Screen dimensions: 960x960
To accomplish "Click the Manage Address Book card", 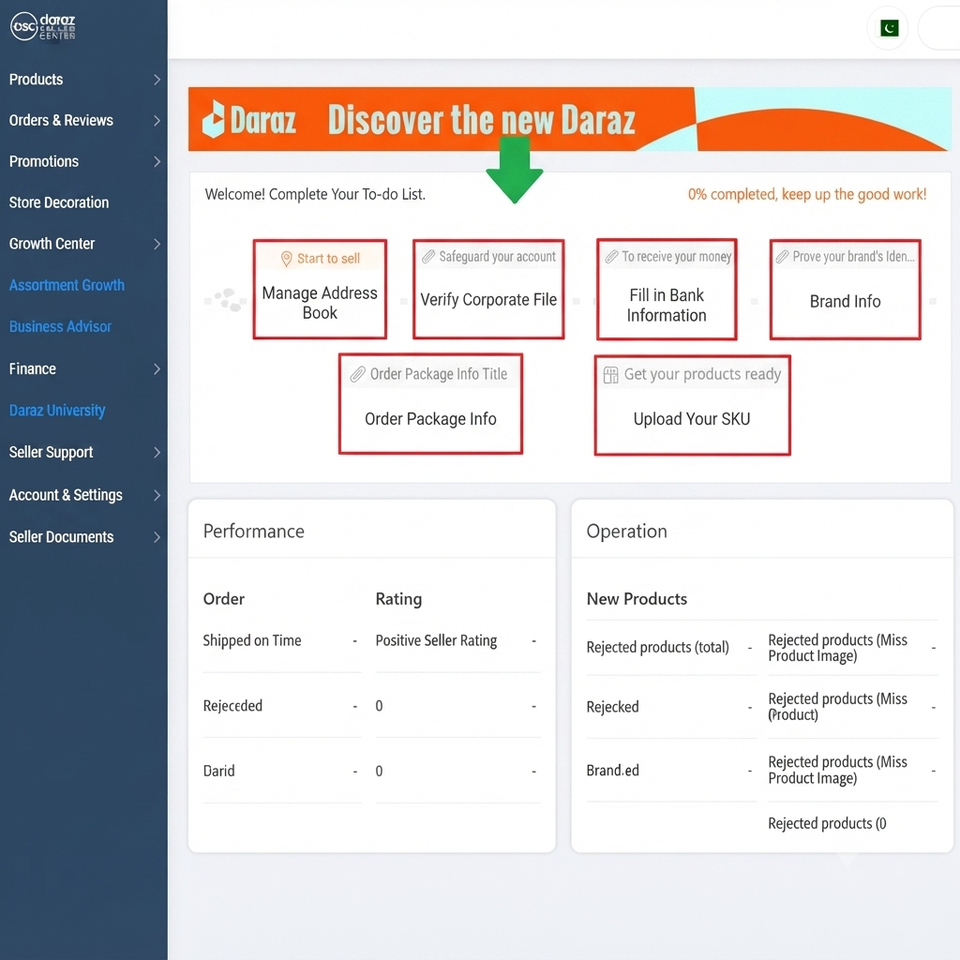I will 320,289.
